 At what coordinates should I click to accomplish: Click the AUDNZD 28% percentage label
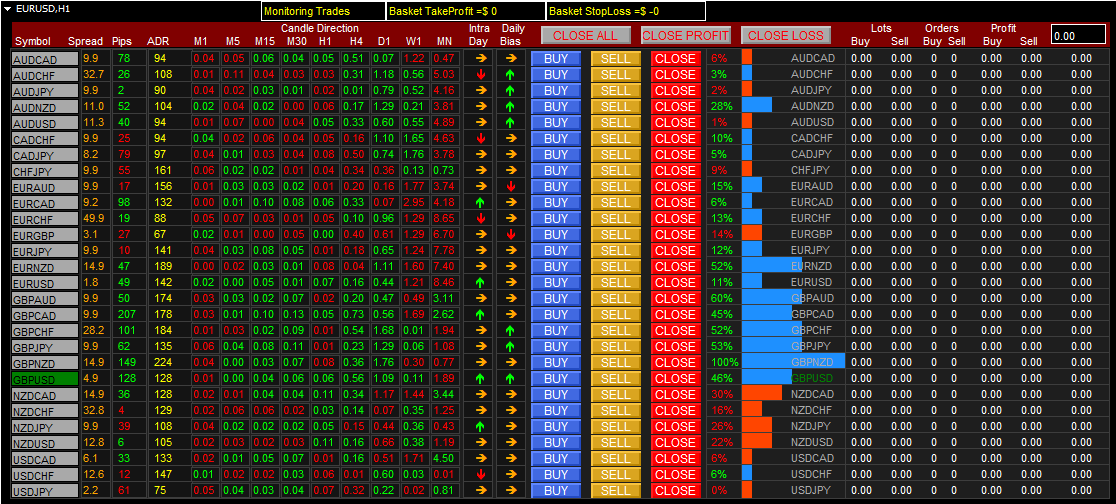click(x=721, y=107)
